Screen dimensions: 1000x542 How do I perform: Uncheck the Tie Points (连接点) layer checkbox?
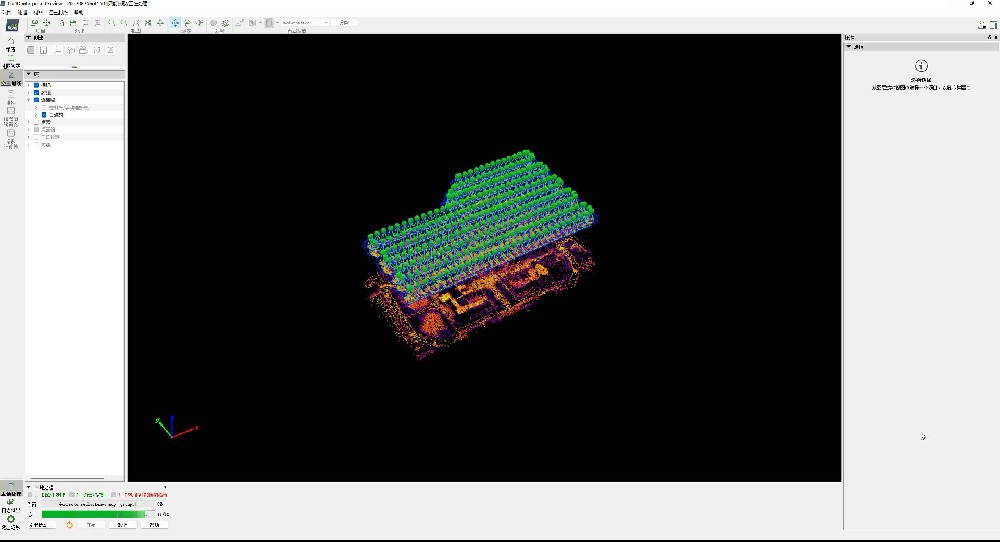click(x=36, y=100)
